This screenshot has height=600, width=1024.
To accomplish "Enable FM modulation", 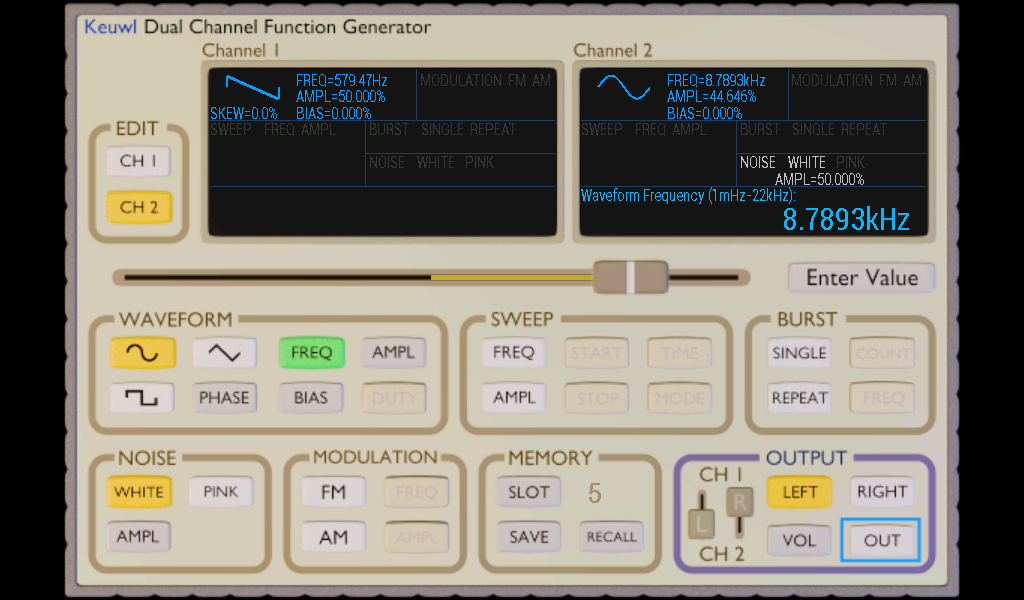I will click(333, 491).
